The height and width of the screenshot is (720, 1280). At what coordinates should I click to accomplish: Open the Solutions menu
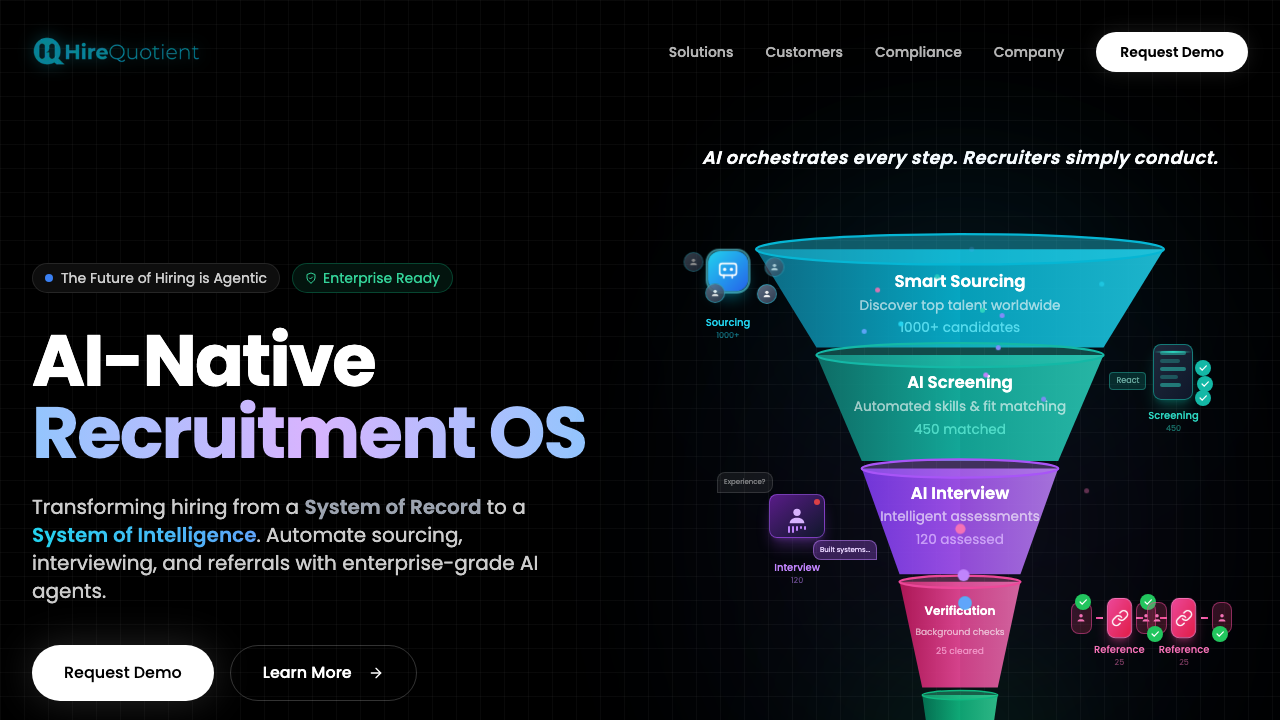(x=701, y=52)
